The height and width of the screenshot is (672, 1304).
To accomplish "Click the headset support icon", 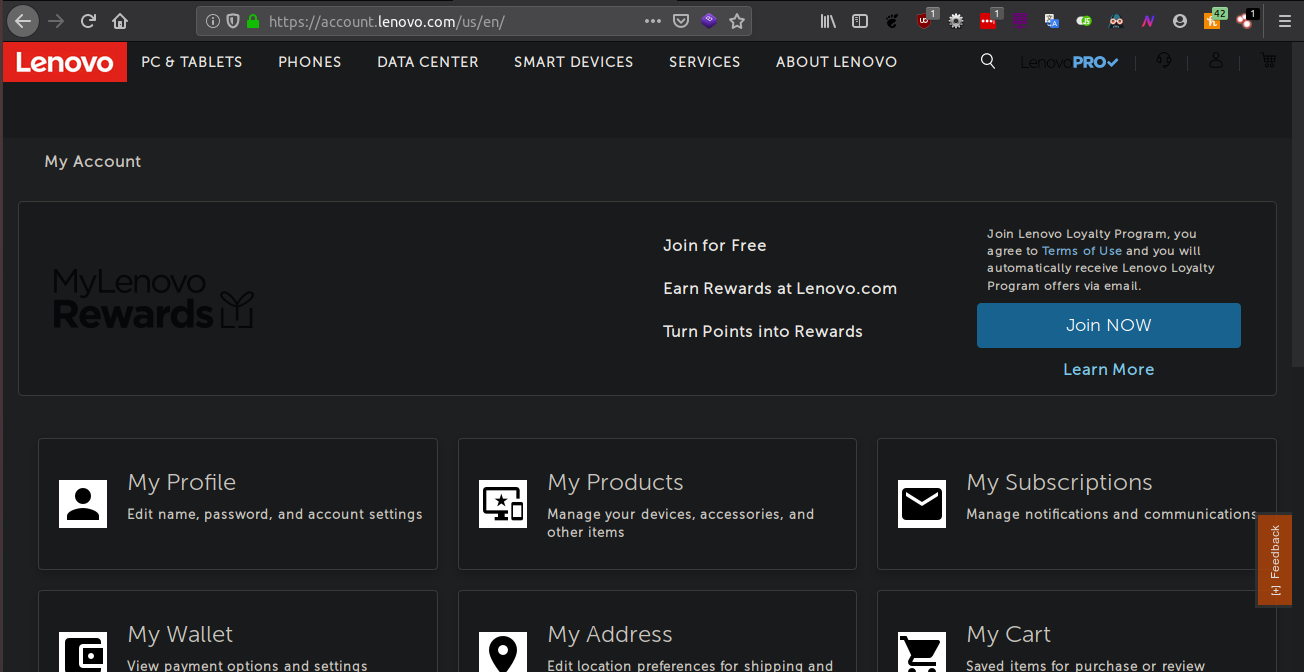I will (x=1164, y=61).
